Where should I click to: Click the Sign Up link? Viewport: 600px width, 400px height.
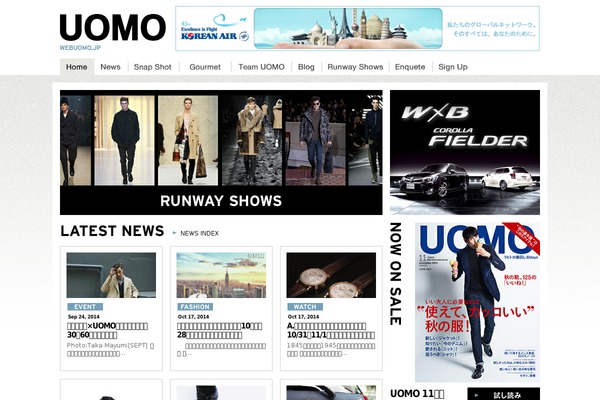[453, 67]
